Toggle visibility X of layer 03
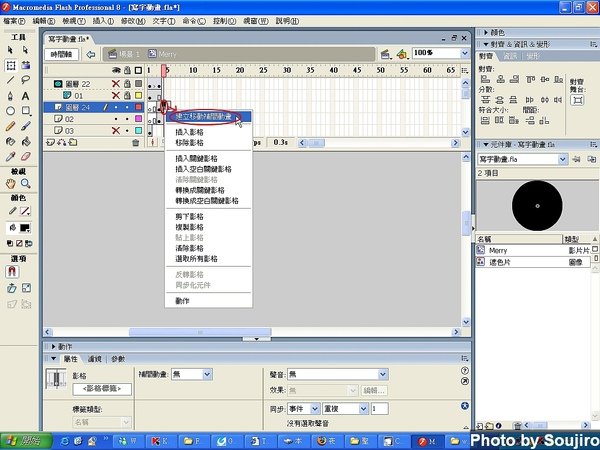600x450 pixels. point(116,130)
